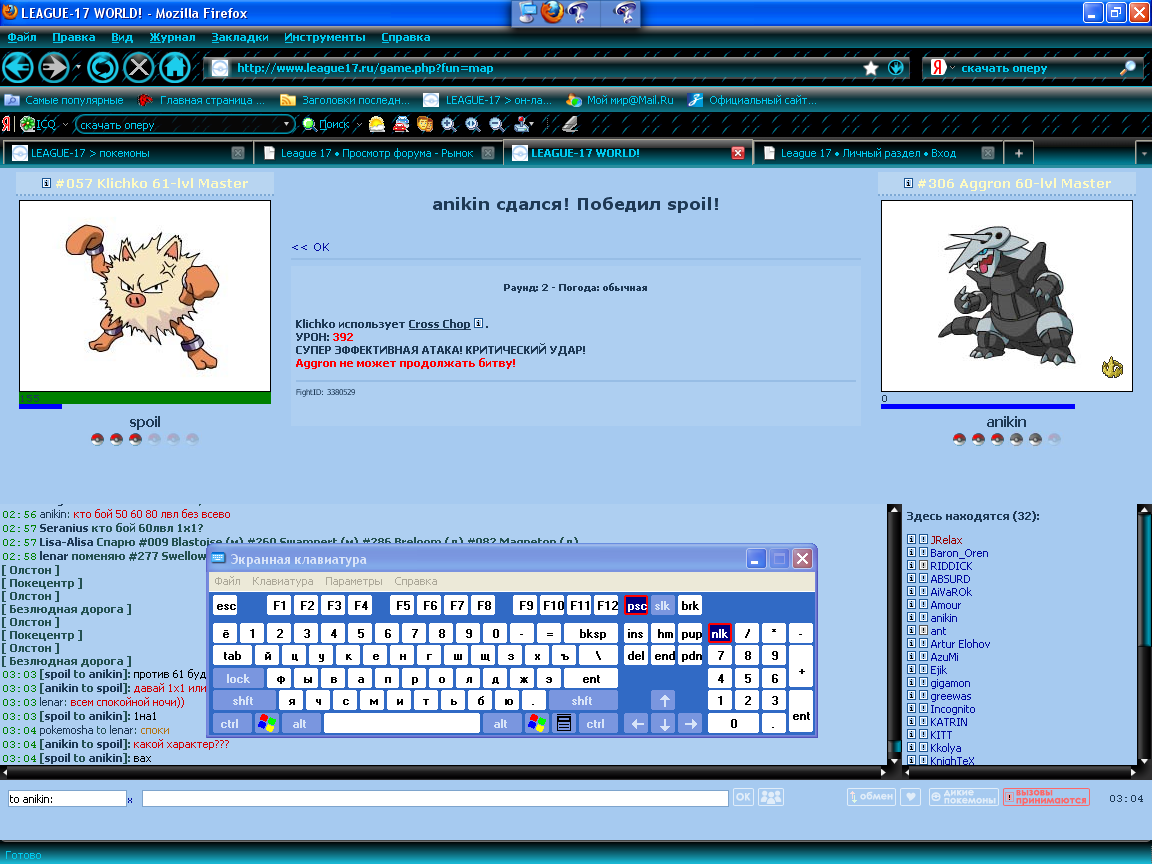Toggle the left ctrl key
Screen dimensions: 1152x864
tap(229, 724)
